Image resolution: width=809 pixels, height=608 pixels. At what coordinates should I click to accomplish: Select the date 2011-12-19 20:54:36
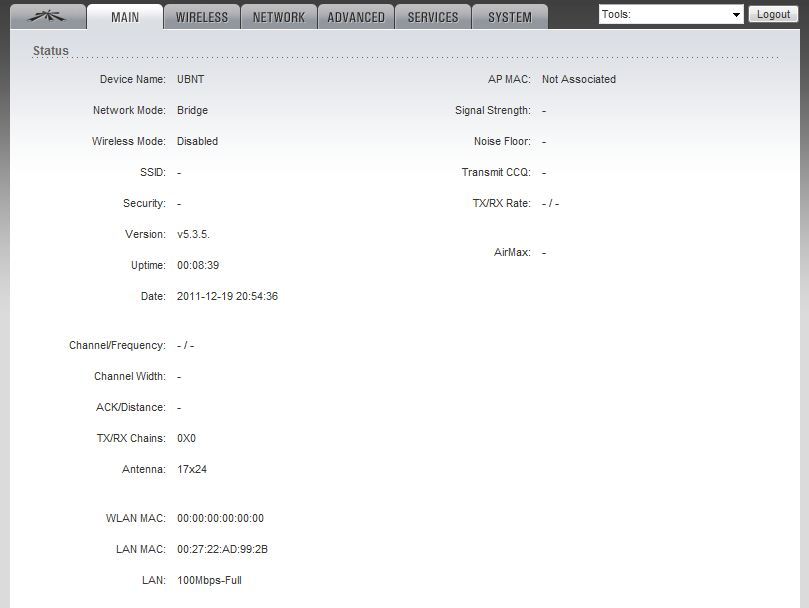tap(227, 296)
